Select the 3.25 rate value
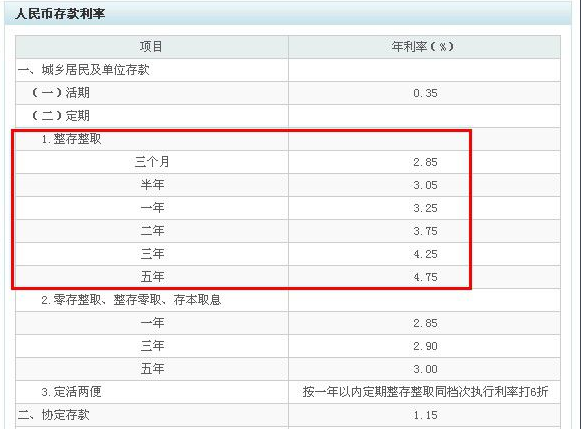The height and width of the screenshot is (429, 581). [425, 208]
